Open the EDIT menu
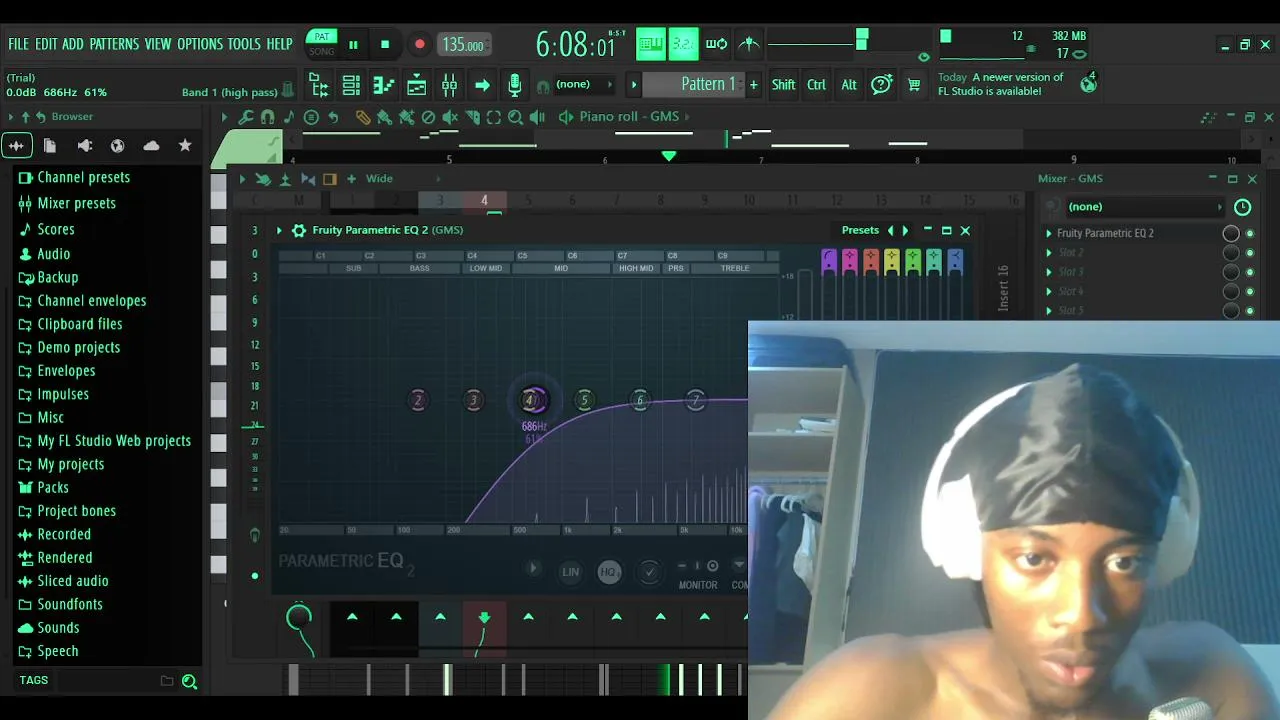 click(46, 44)
